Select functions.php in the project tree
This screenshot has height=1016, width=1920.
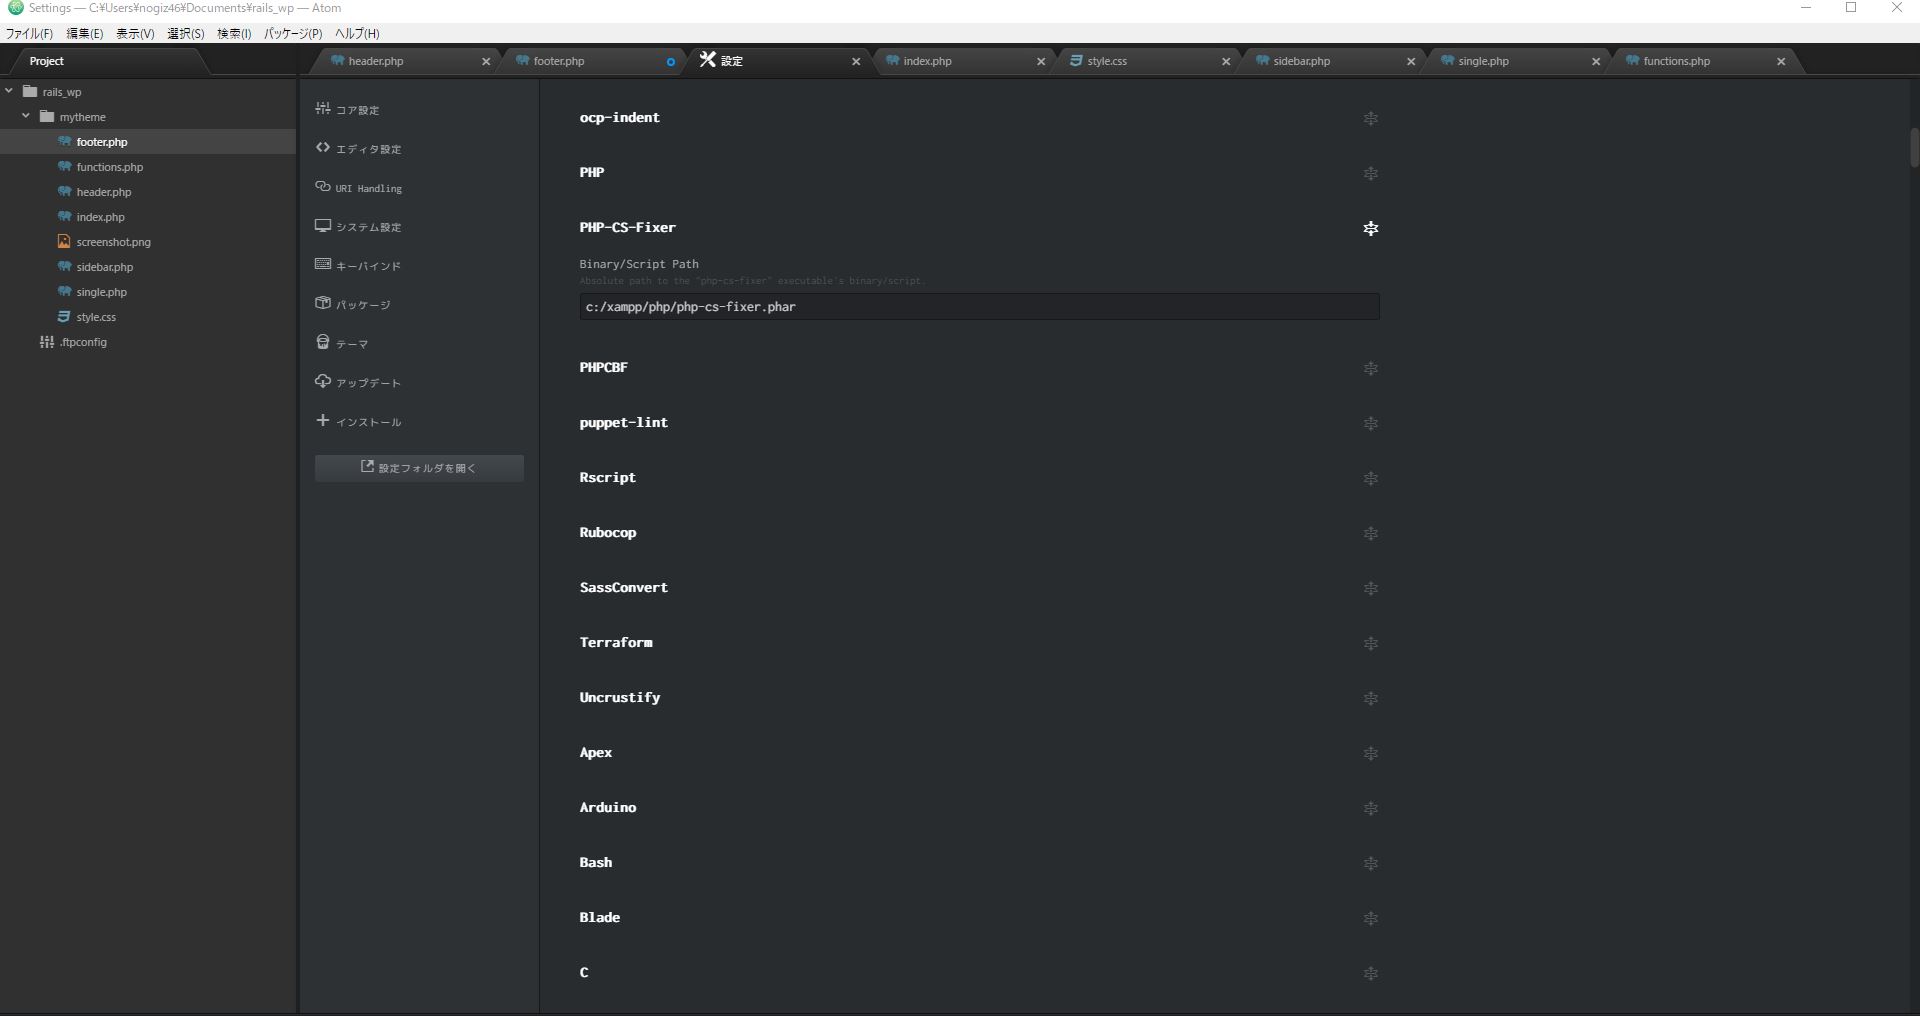click(110, 166)
